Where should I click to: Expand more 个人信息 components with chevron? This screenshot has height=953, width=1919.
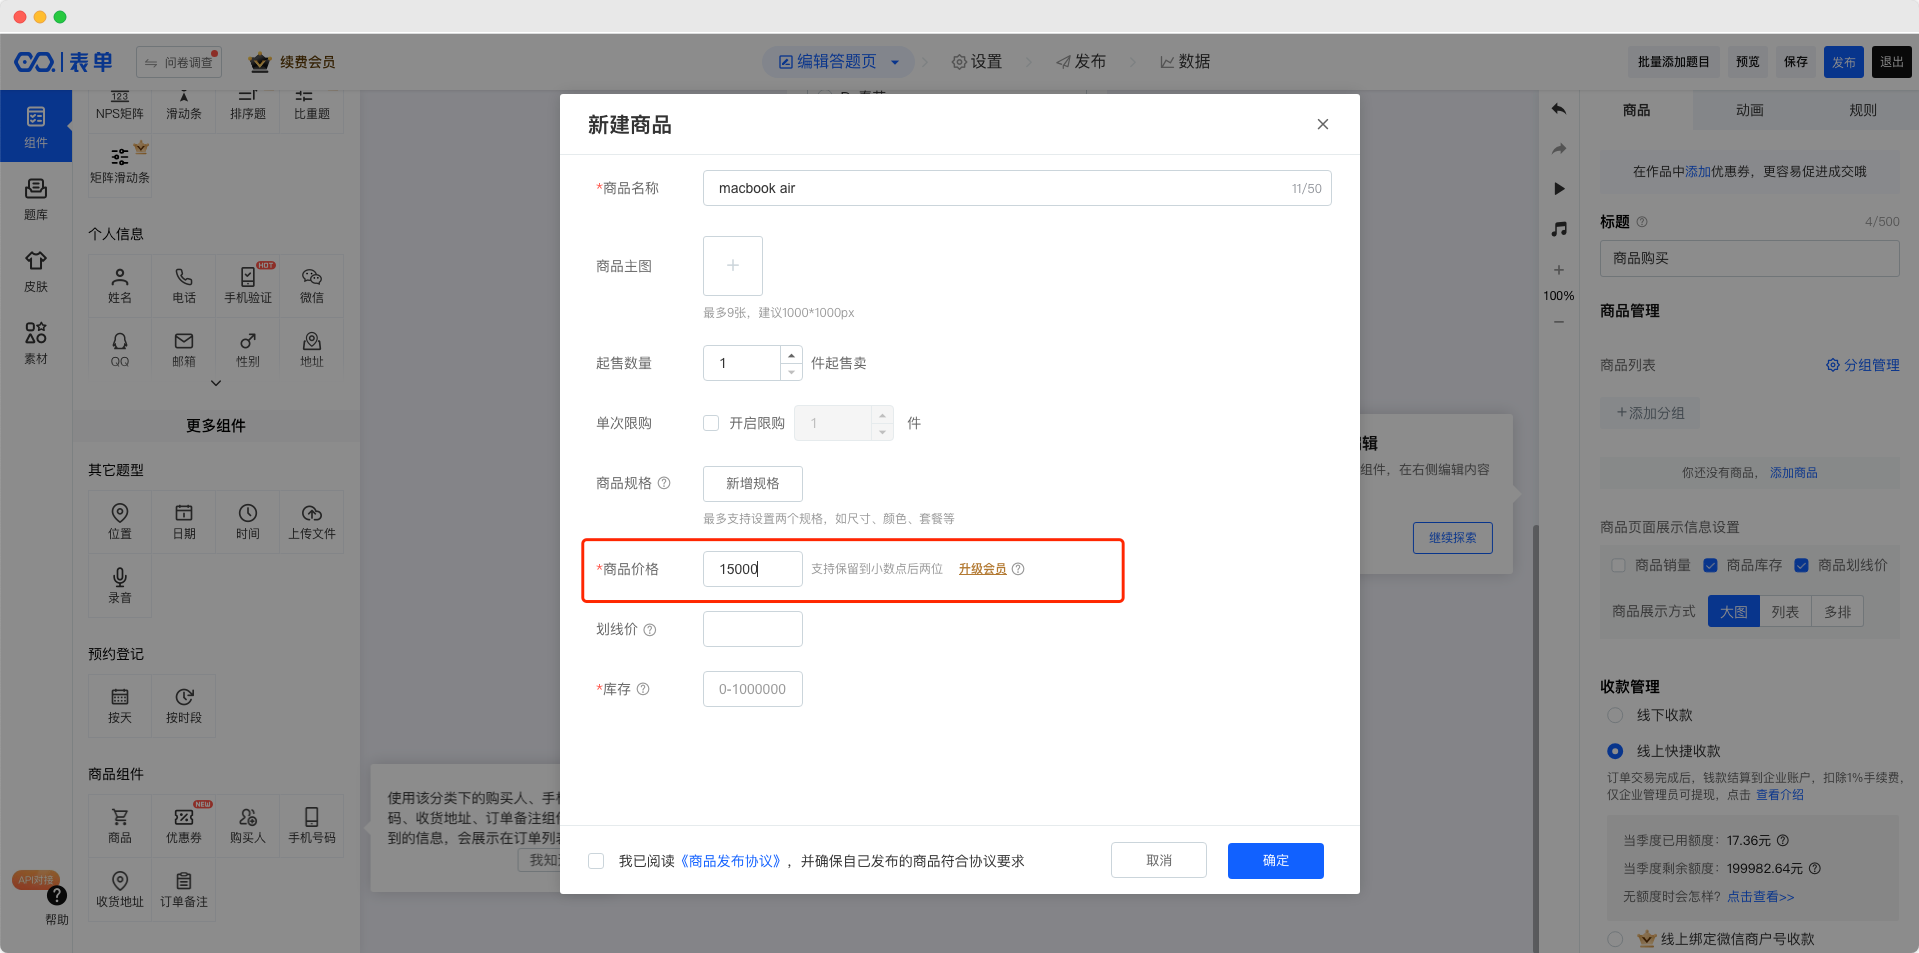[216, 383]
